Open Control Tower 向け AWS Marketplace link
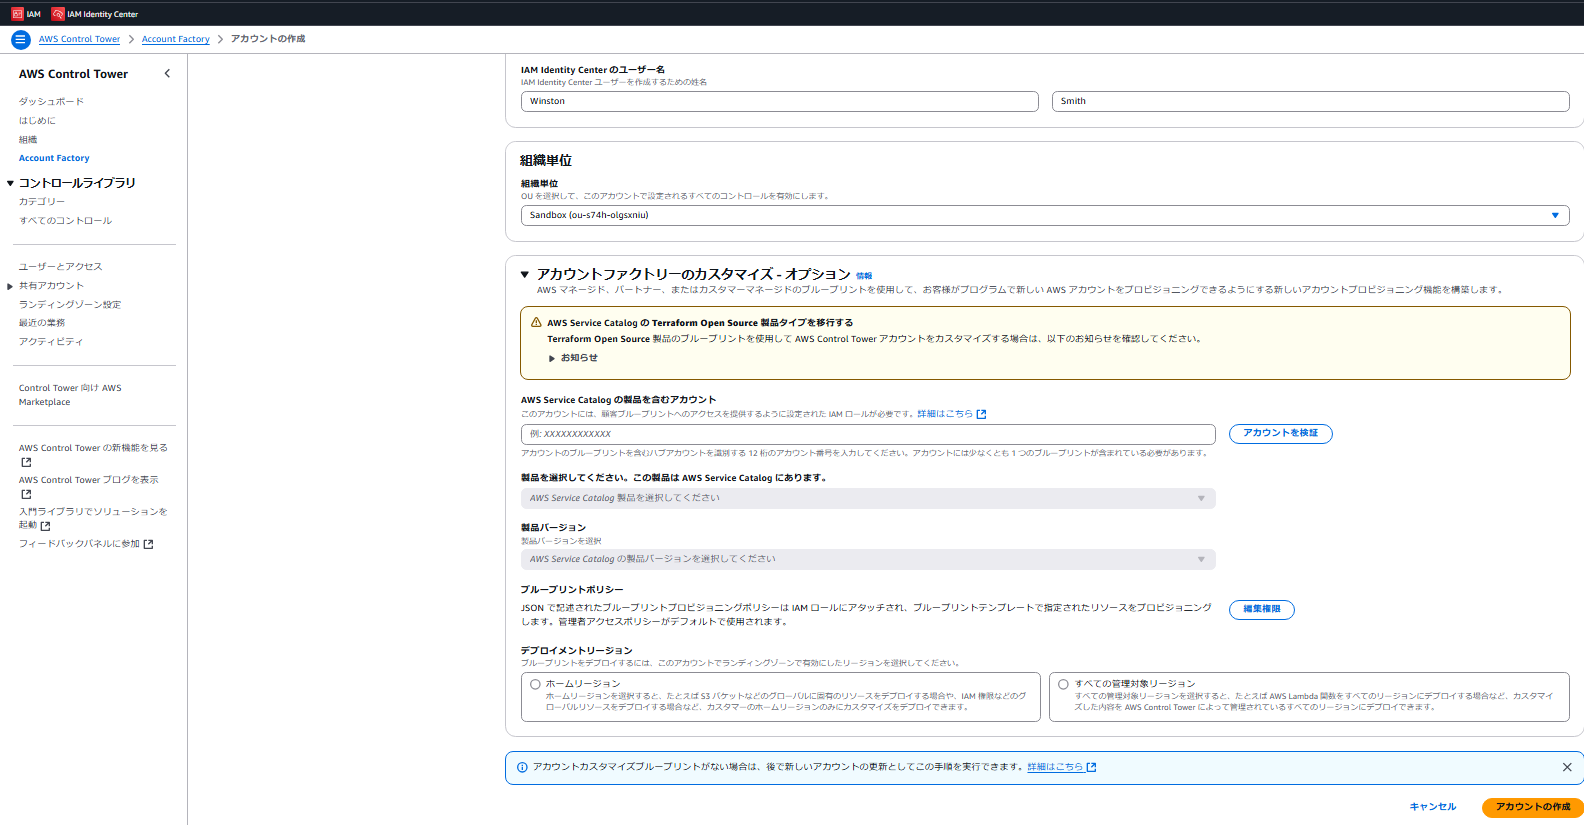The image size is (1584, 825). [70, 395]
